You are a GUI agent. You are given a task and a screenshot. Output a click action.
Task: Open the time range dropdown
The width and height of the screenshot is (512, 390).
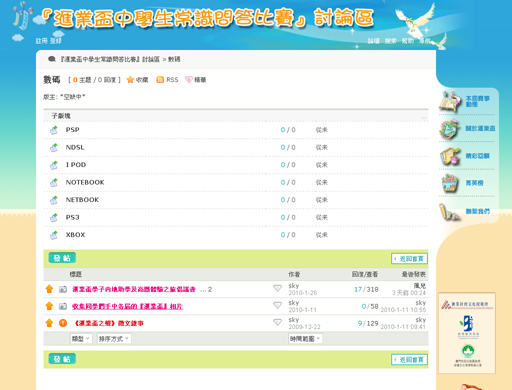pyautogui.click(x=305, y=339)
